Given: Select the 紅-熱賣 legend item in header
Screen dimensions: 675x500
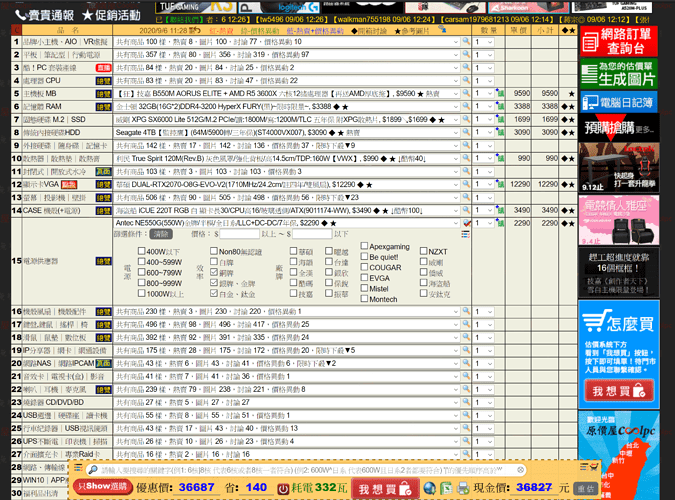Looking at the screenshot, I should coord(221,31).
